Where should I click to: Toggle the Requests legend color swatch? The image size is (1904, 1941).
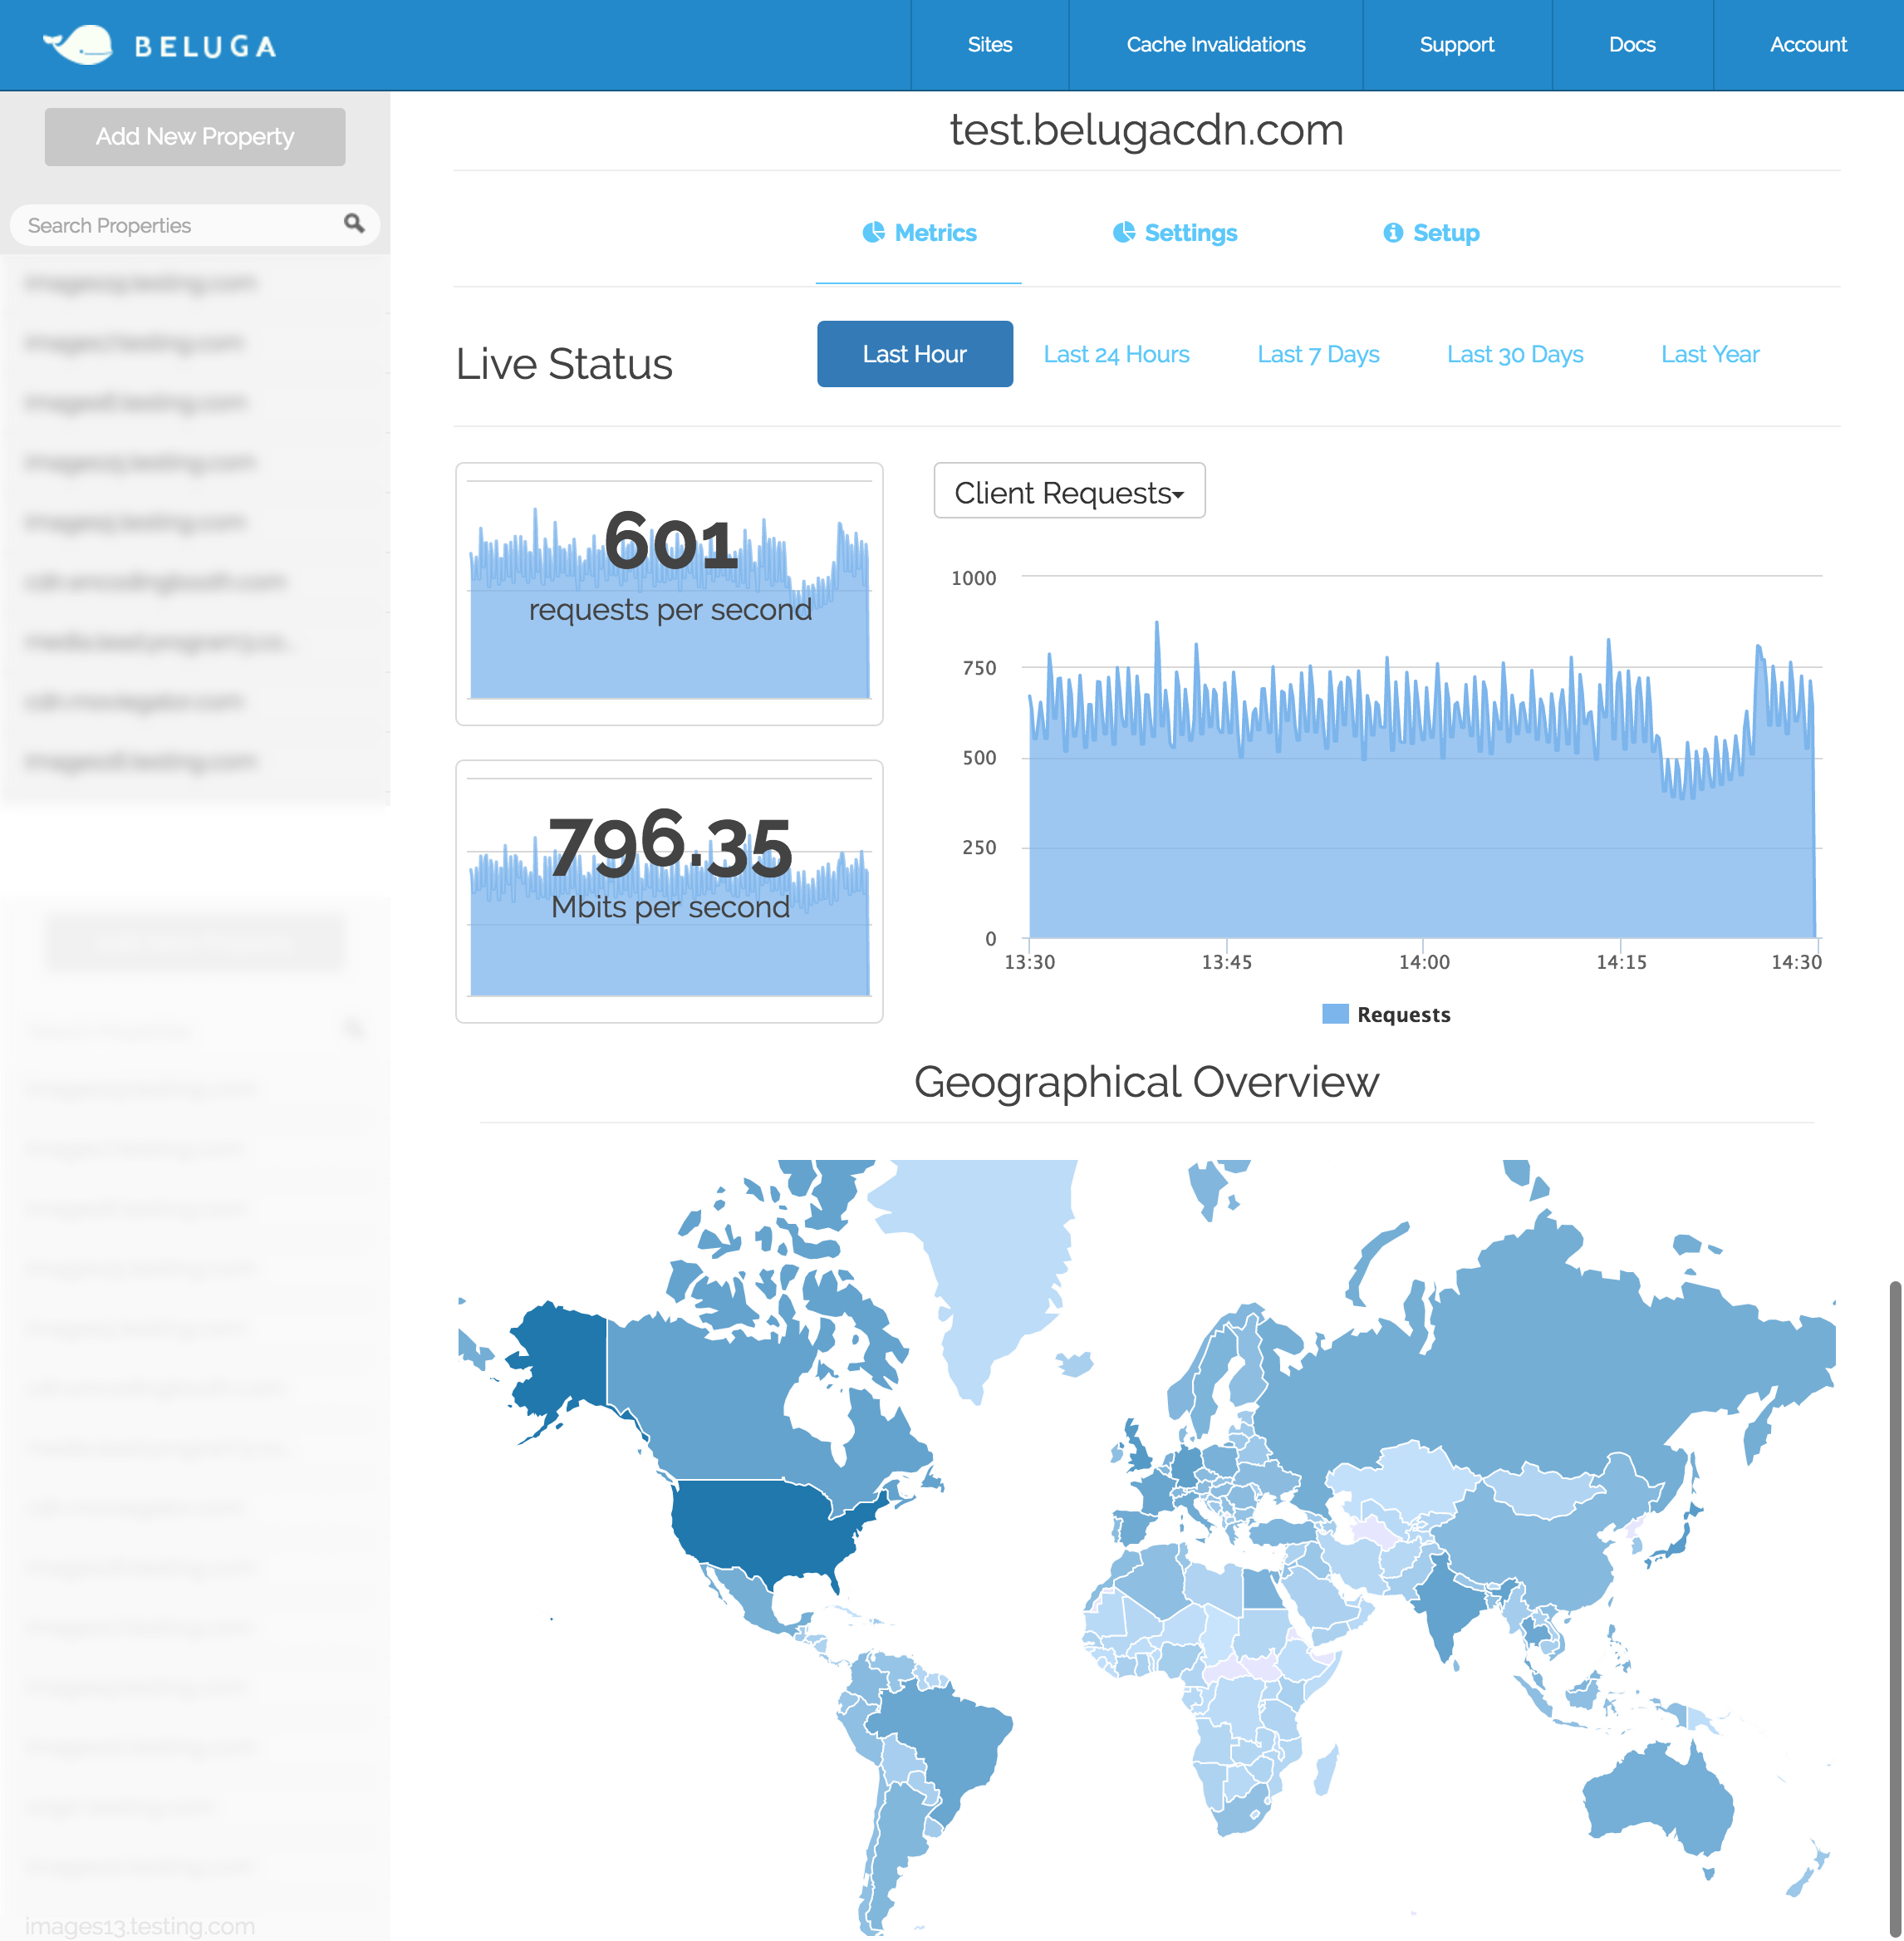1334,1014
